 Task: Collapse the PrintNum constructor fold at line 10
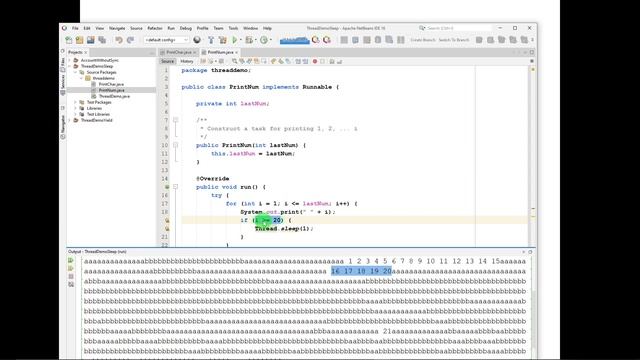(176, 145)
